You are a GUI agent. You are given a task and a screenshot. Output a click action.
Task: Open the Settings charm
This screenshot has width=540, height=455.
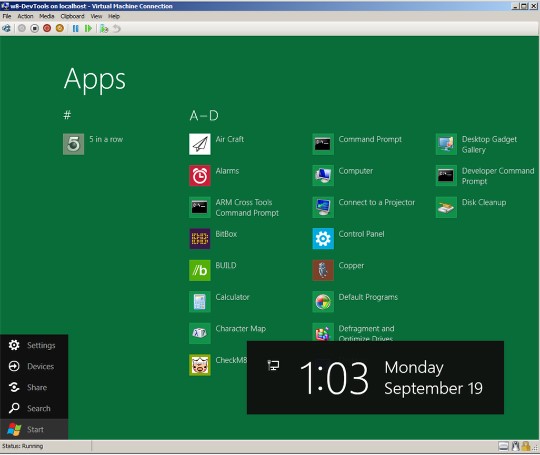coord(34,345)
